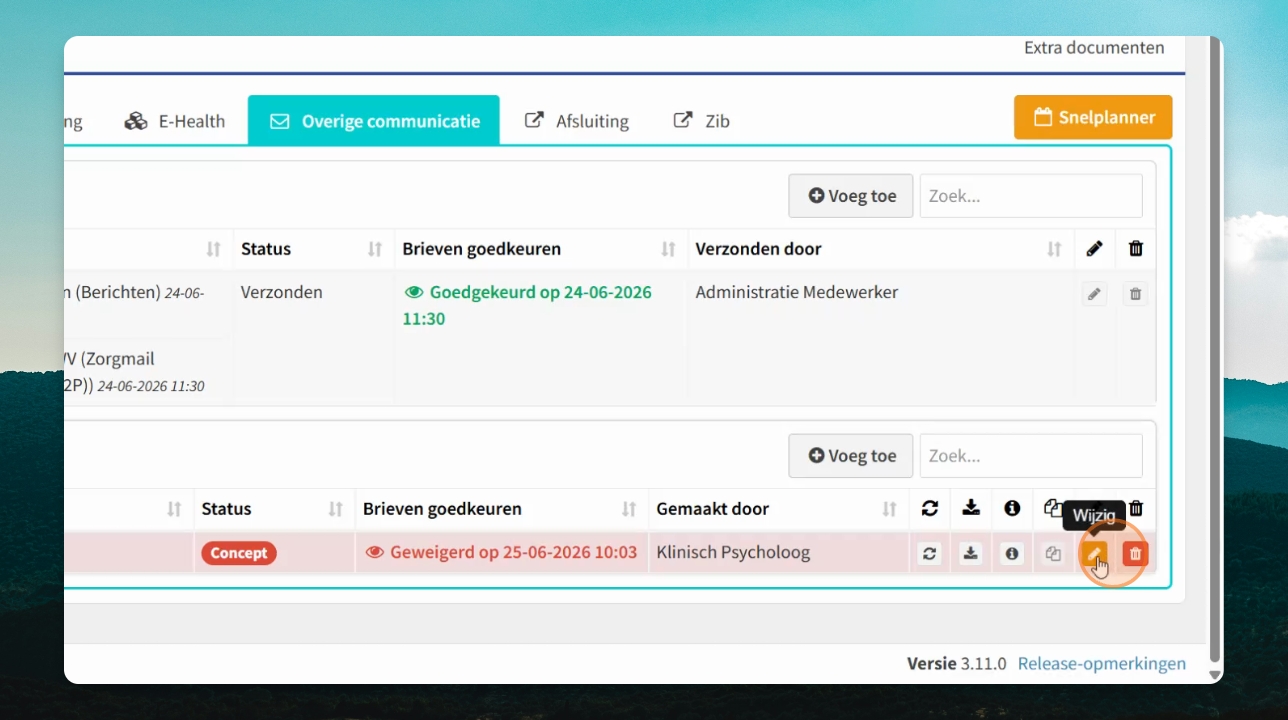Download the Concept letter via download icon
The height and width of the screenshot is (720, 1288).
971,553
